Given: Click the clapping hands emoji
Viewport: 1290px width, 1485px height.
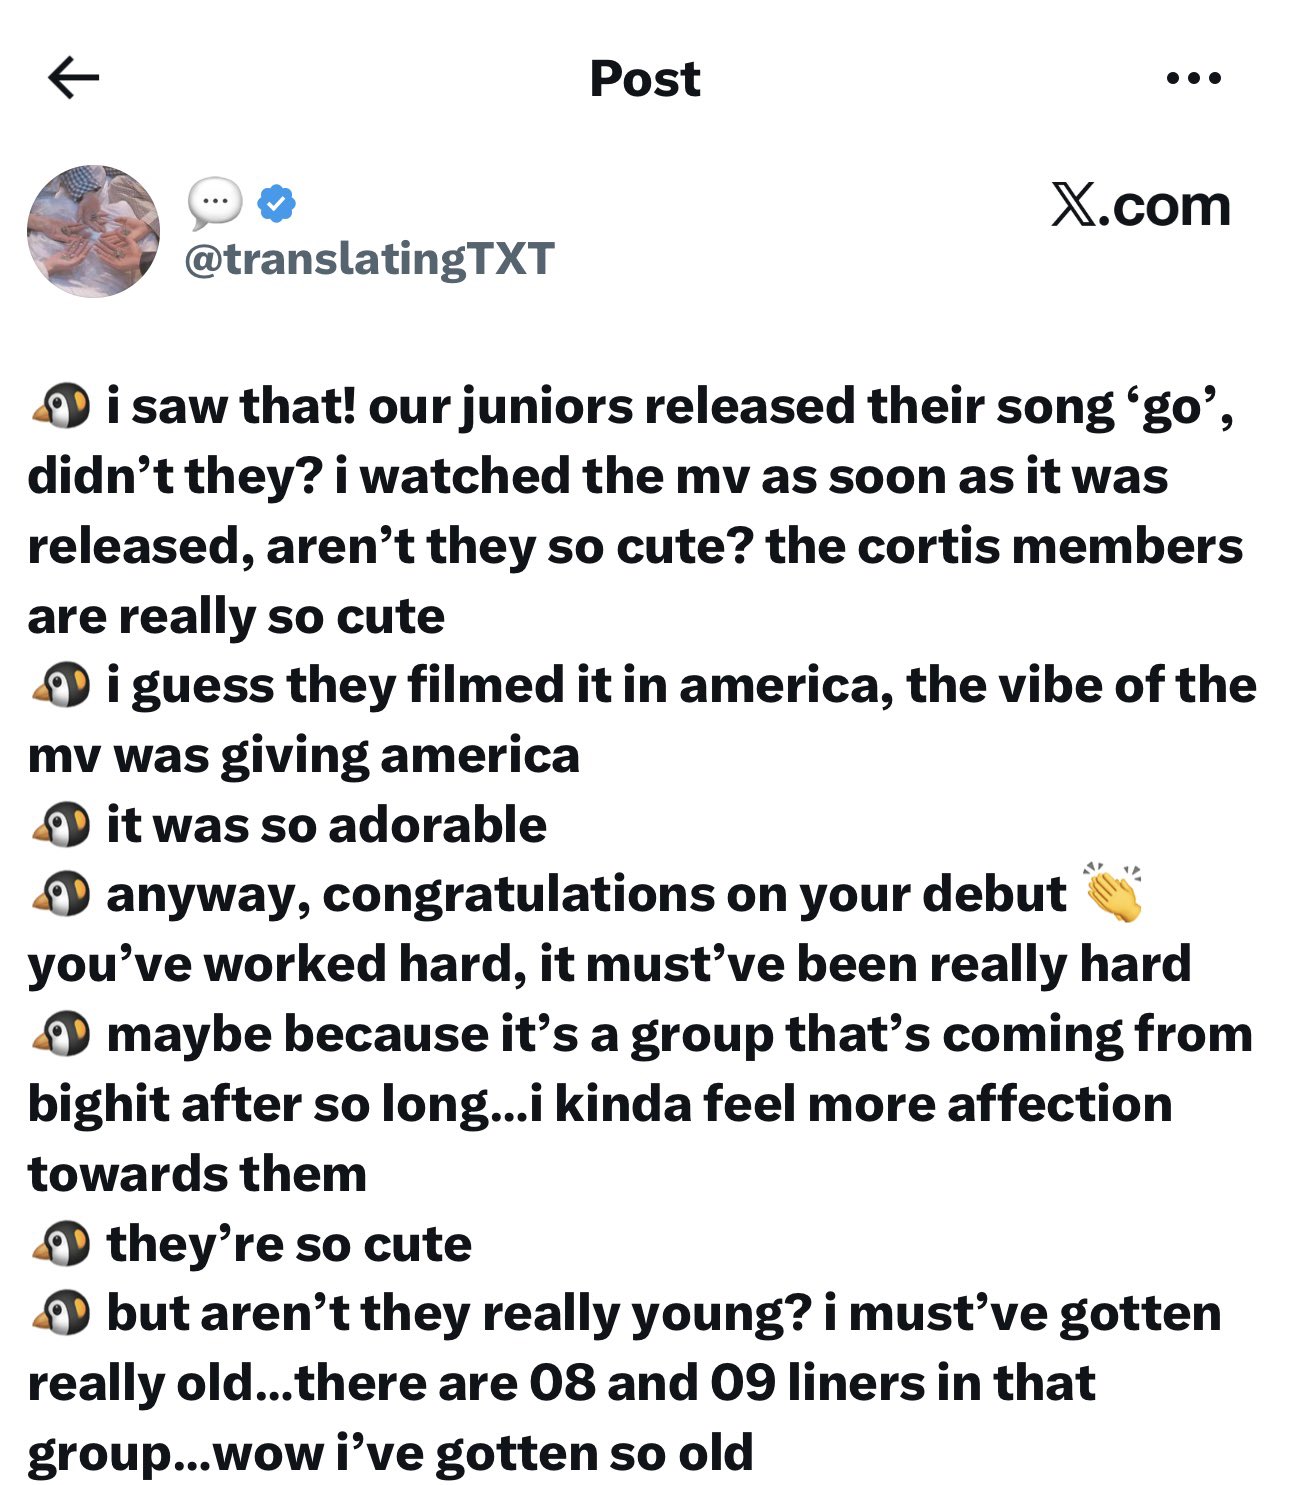Looking at the screenshot, I should (x=1114, y=892).
